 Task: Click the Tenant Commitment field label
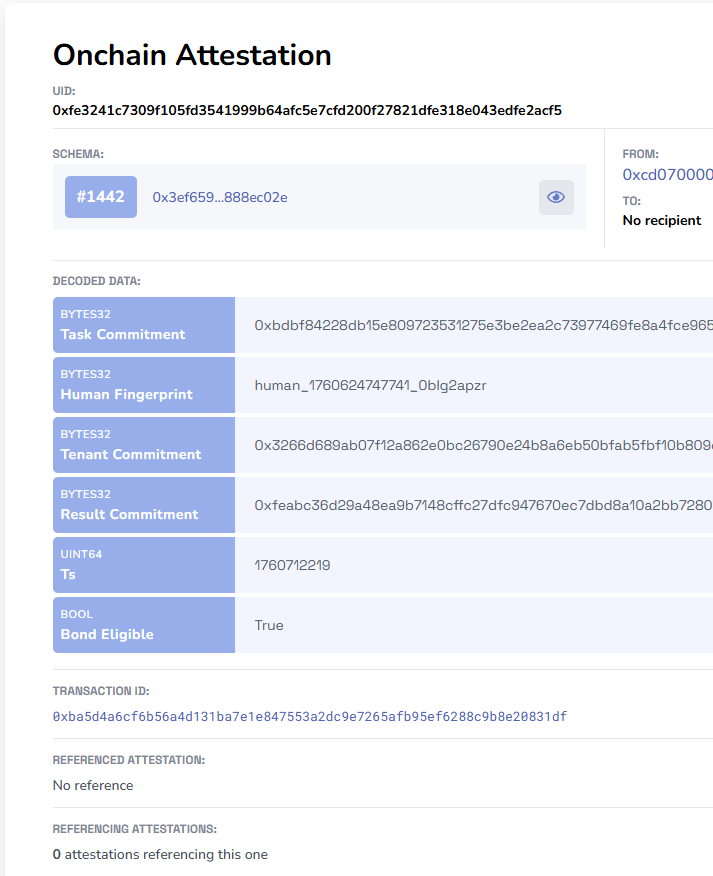pyautogui.click(x=131, y=454)
